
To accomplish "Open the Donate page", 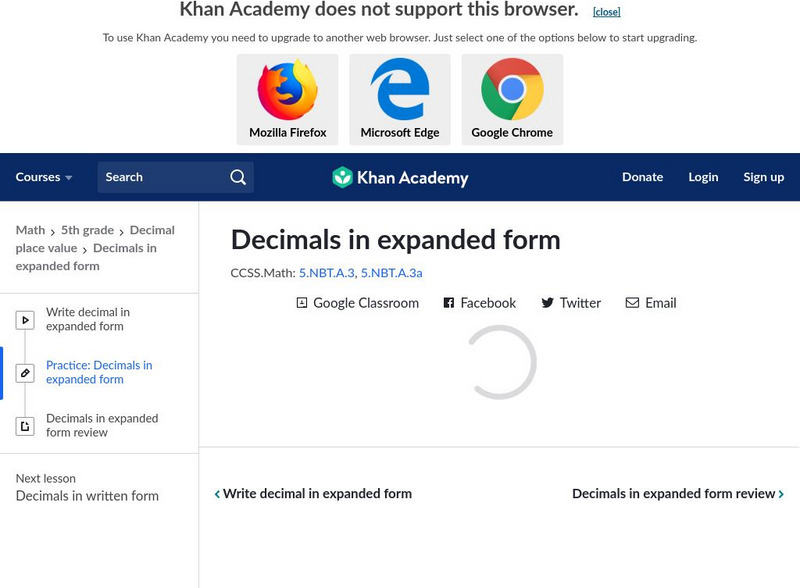I will 642,177.
